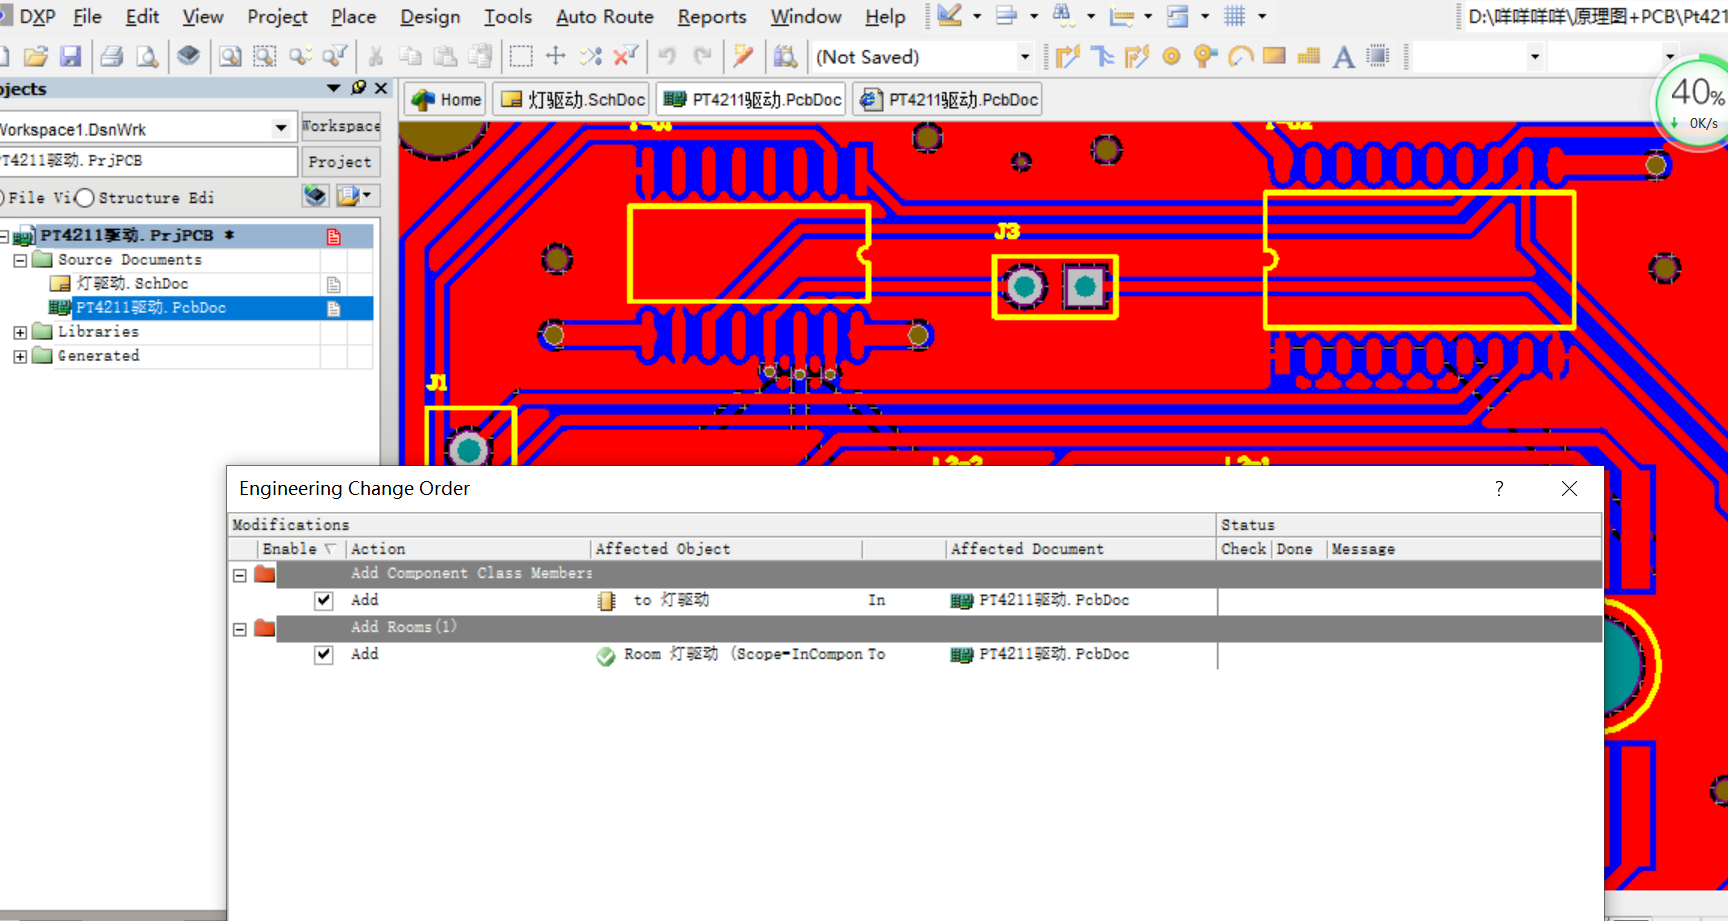Viewport: 1728px width, 921px height.
Task: Open the Workspace1.DsnWrk dropdown
Action: click(281, 128)
